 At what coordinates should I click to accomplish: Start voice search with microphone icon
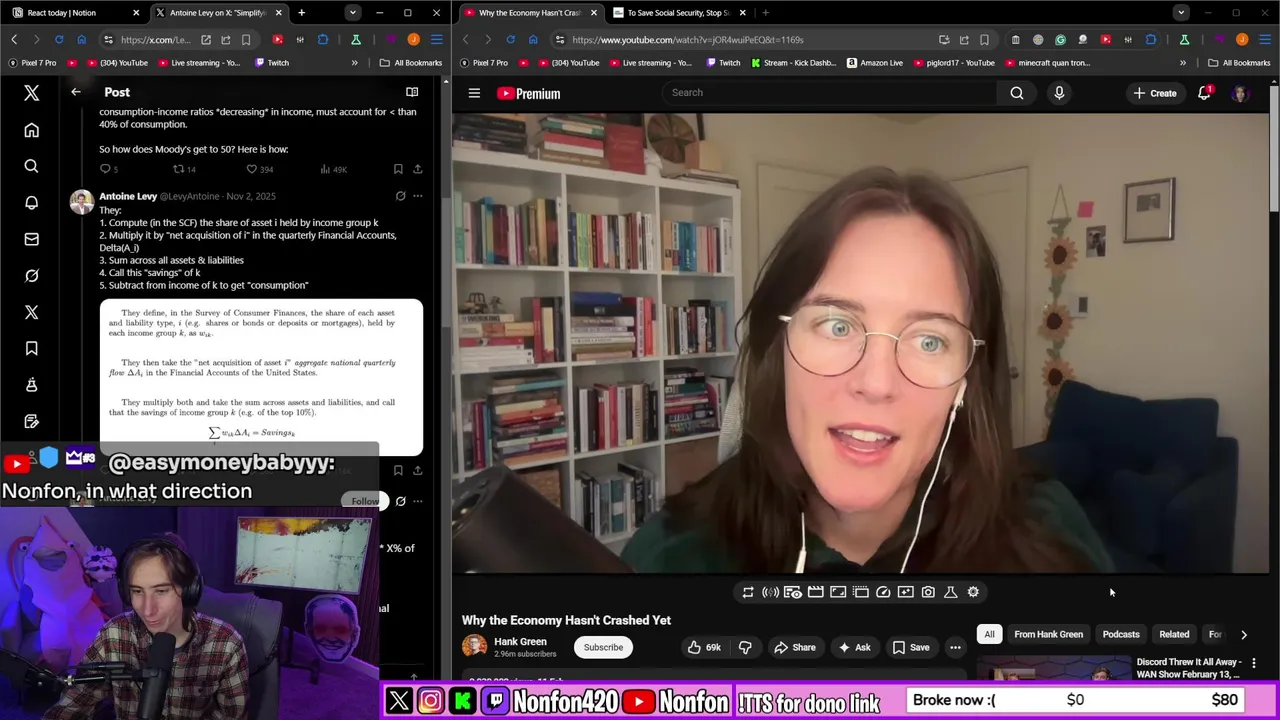tap(1059, 93)
